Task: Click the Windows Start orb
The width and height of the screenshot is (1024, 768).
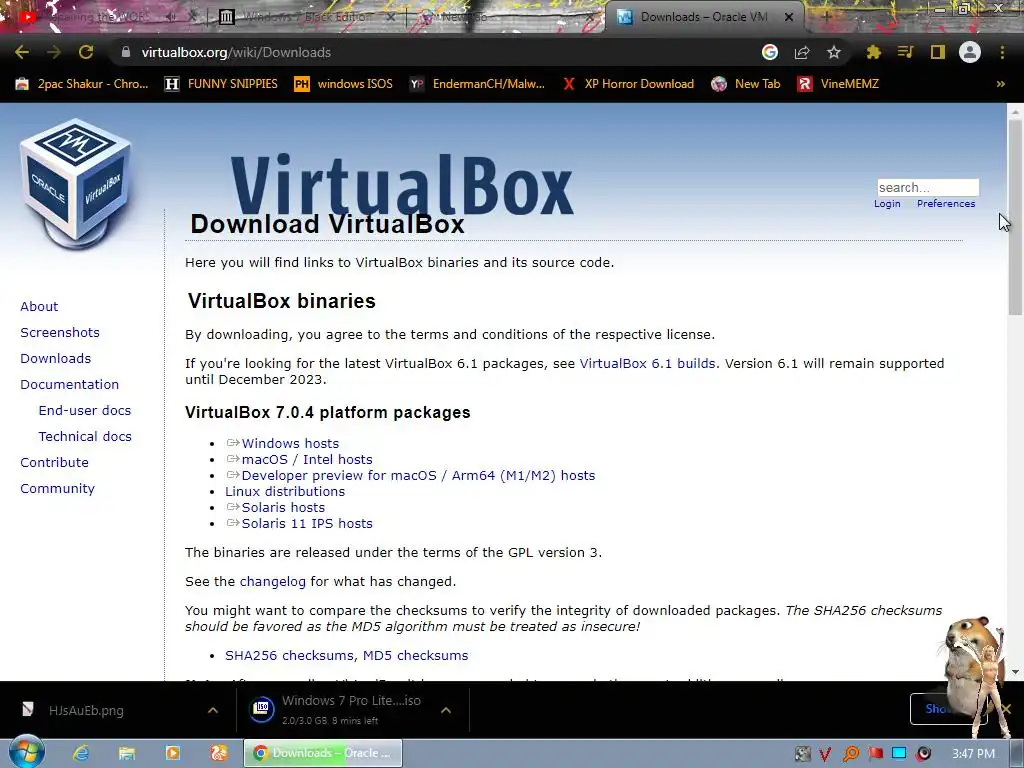Action: click(26, 752)
